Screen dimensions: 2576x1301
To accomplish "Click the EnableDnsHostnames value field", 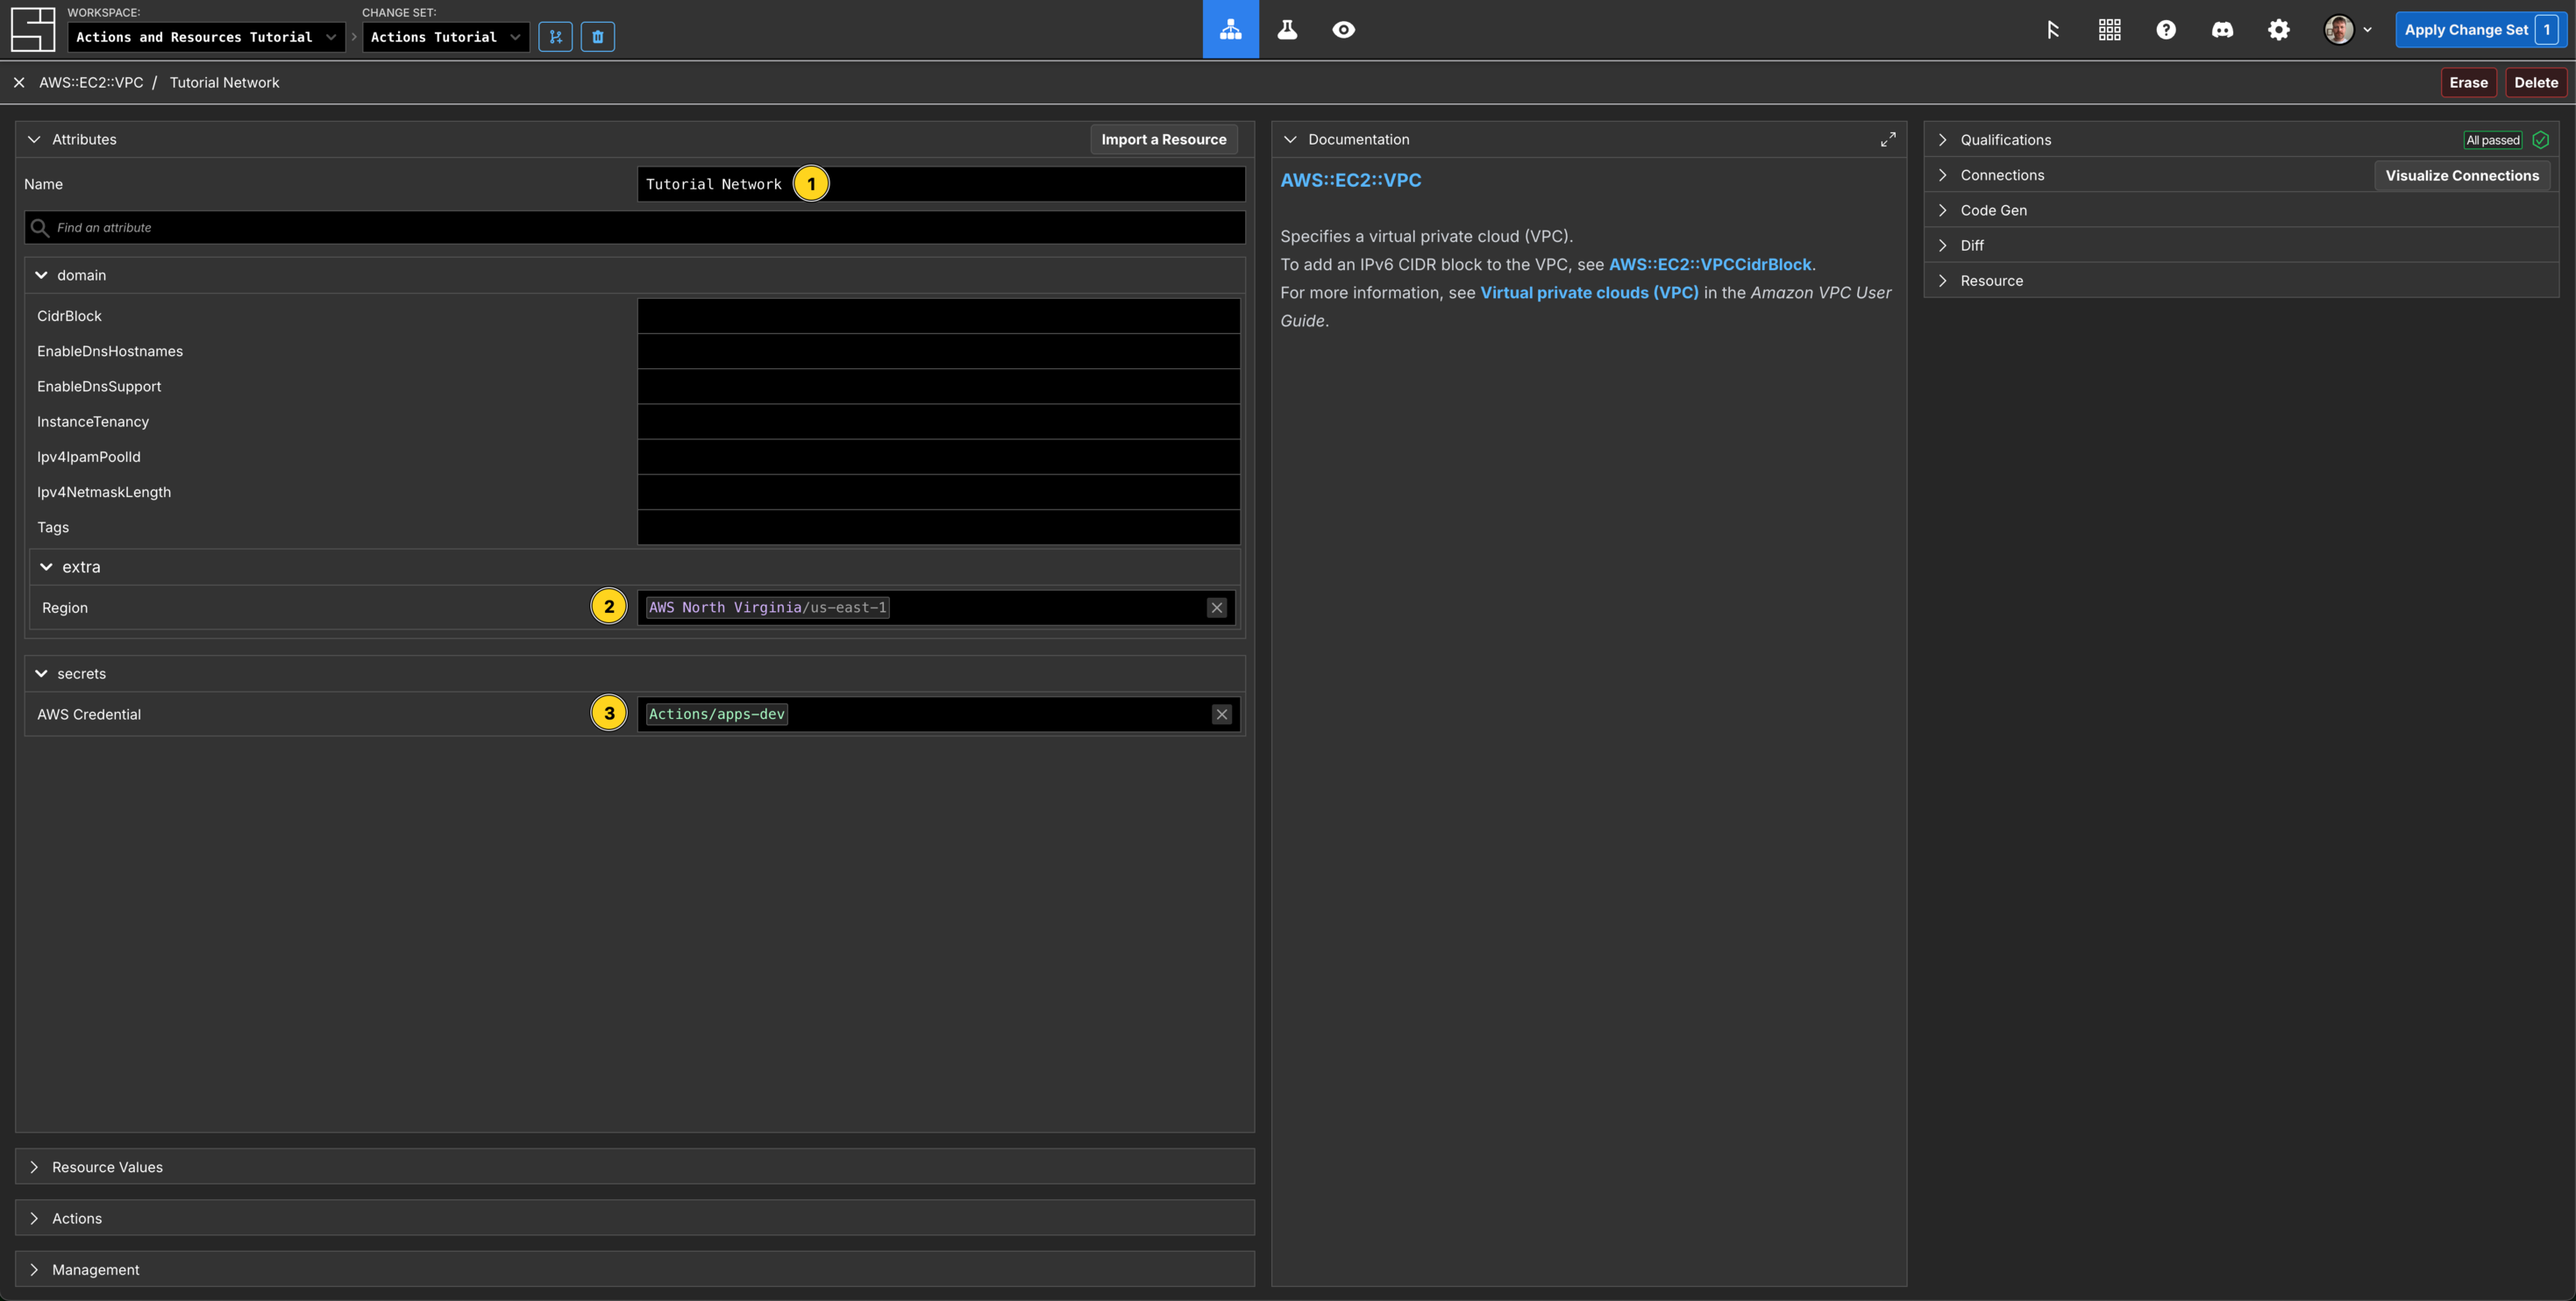I will point(938,351).
